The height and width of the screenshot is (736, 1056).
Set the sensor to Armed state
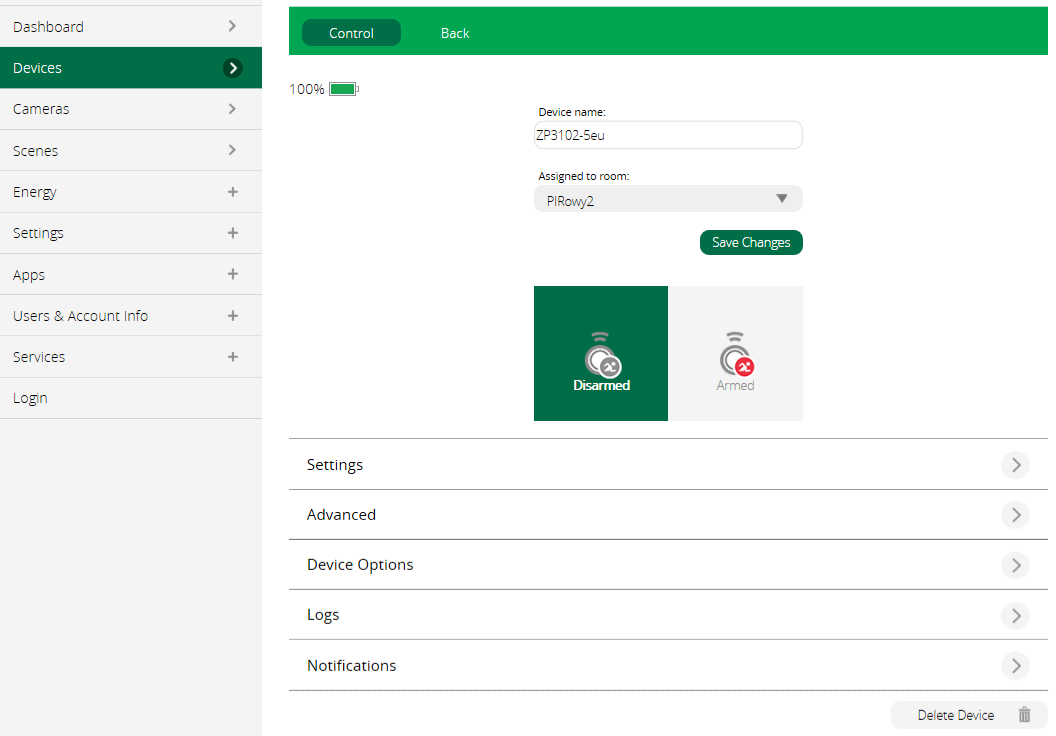click(735, 385)
